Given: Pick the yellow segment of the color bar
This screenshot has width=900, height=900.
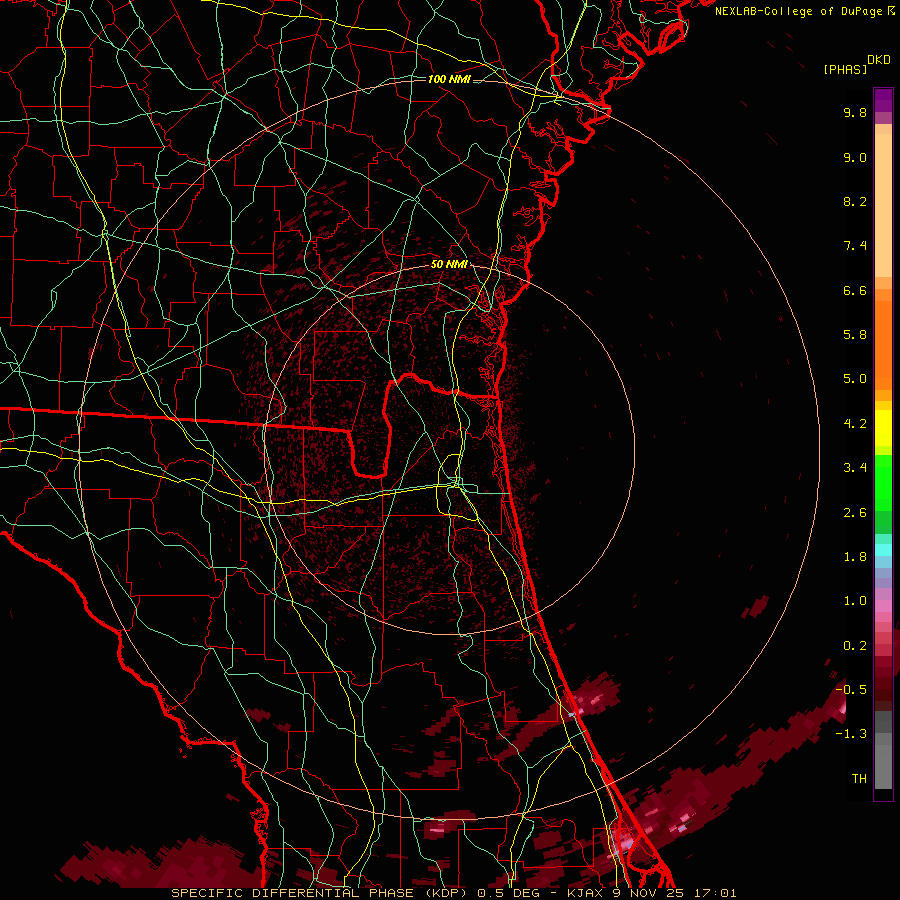Looking at the screenshot, I should (883, 428).
